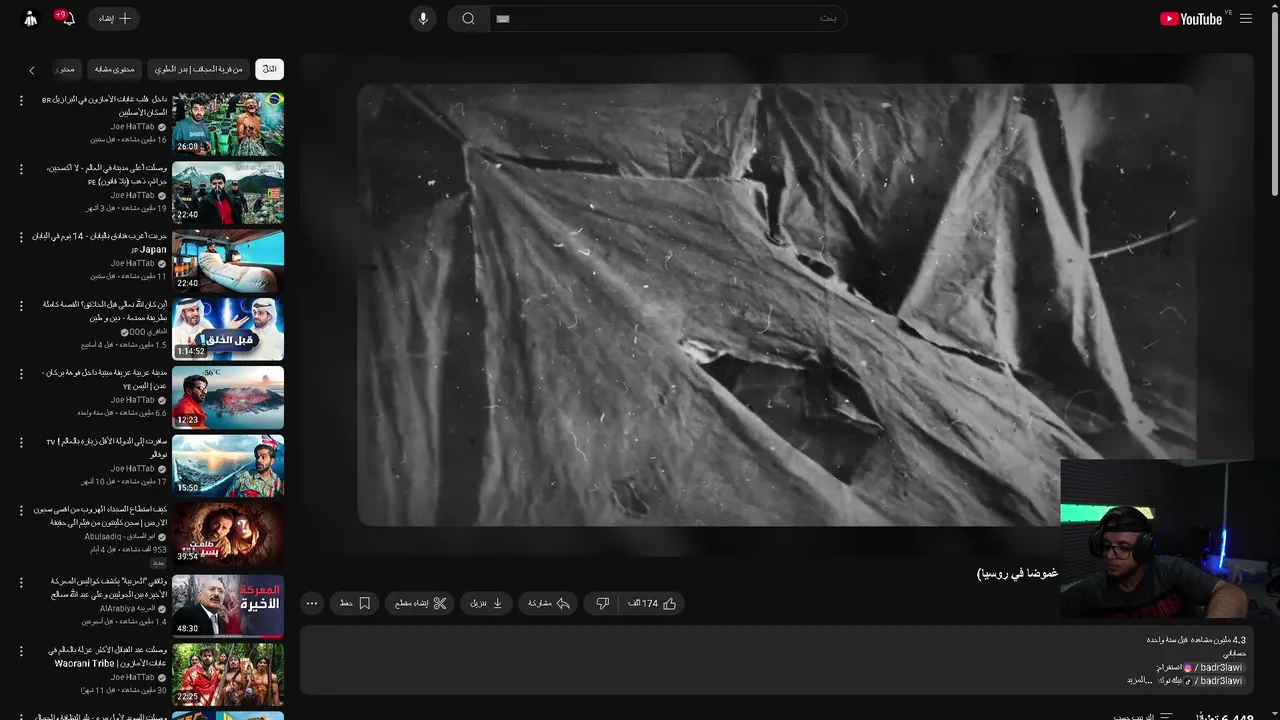The image size is (1280, 720).
Task: Open options menu for the 1:14:52 video
Action: [x=21, y=305]
